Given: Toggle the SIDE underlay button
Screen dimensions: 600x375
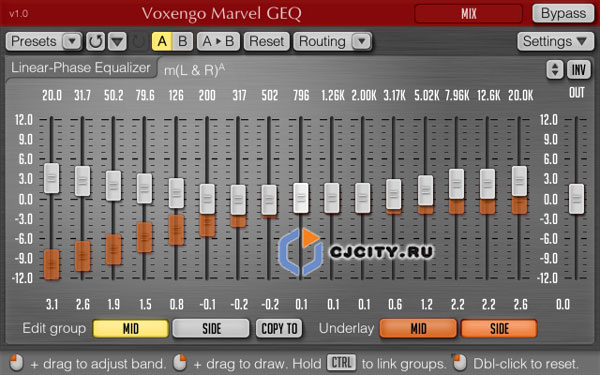Looking at the screenshot, I should (x=499, y=328).
